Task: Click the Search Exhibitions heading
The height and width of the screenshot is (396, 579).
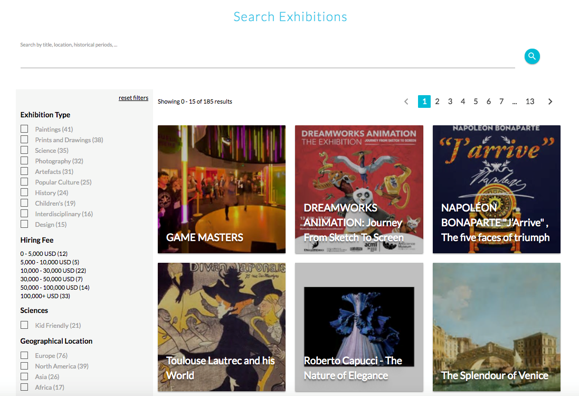Action: point(290,17)
